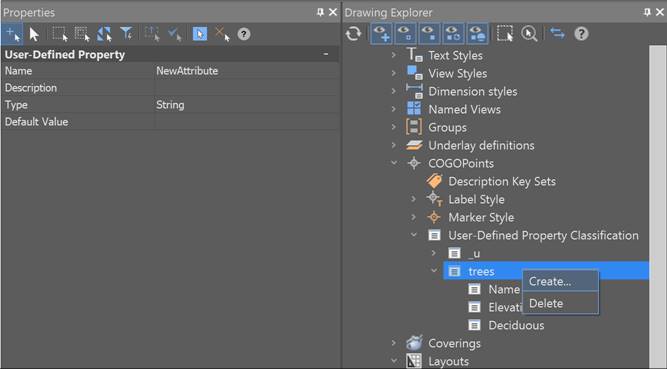Viewport: 667px width, 369px height.
Task: Collapse the COGOPoints tree node
Action: (394, 163)
